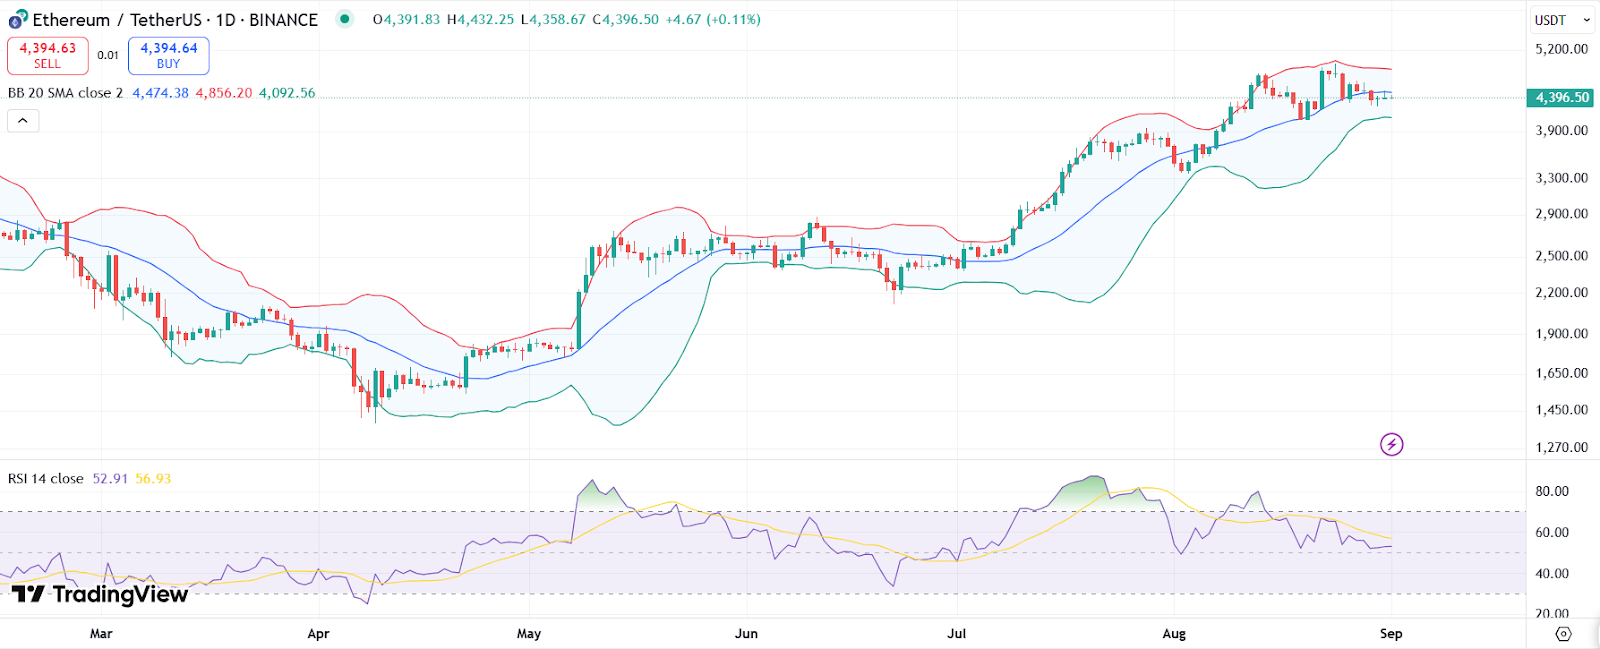
Task: Select the RSI 14 close indicator legend
Action: 46,479
